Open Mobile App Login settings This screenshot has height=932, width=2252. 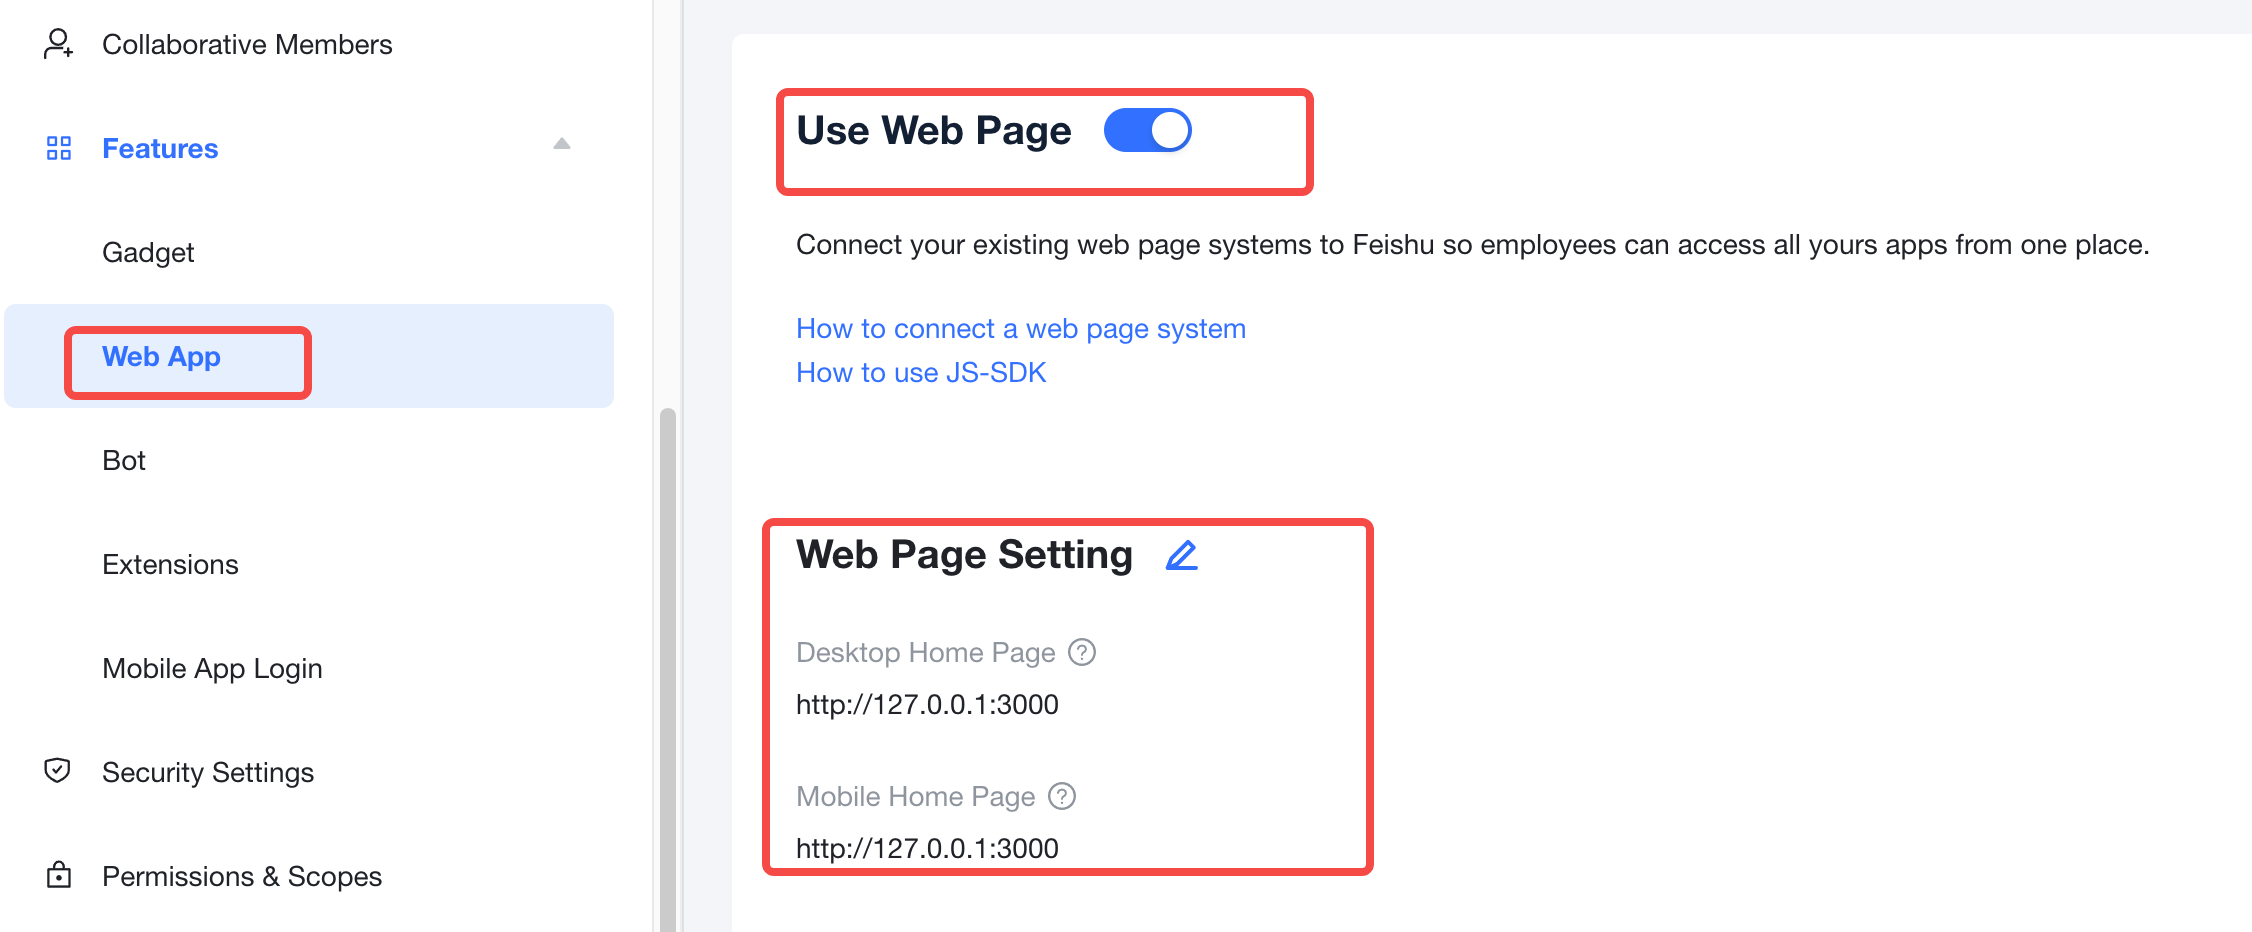[x=212, y=668]
